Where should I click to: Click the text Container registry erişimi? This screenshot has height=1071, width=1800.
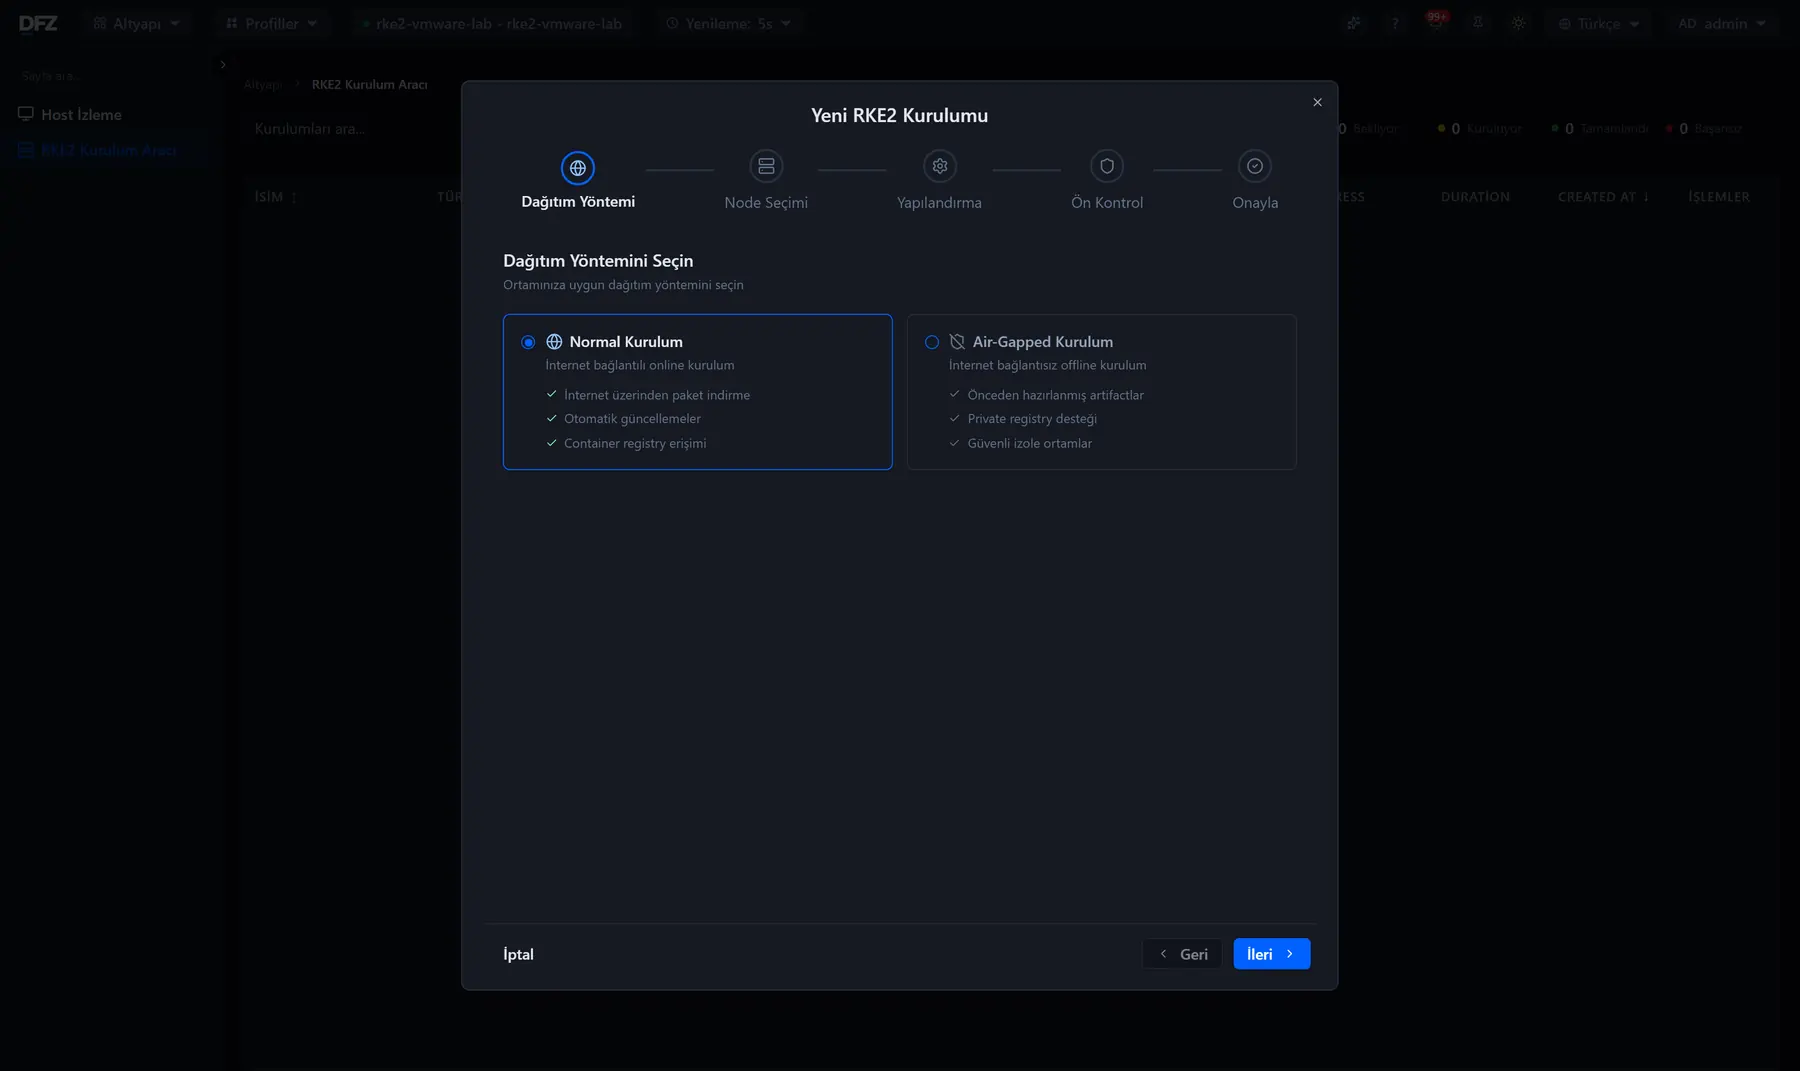point(635,443)
